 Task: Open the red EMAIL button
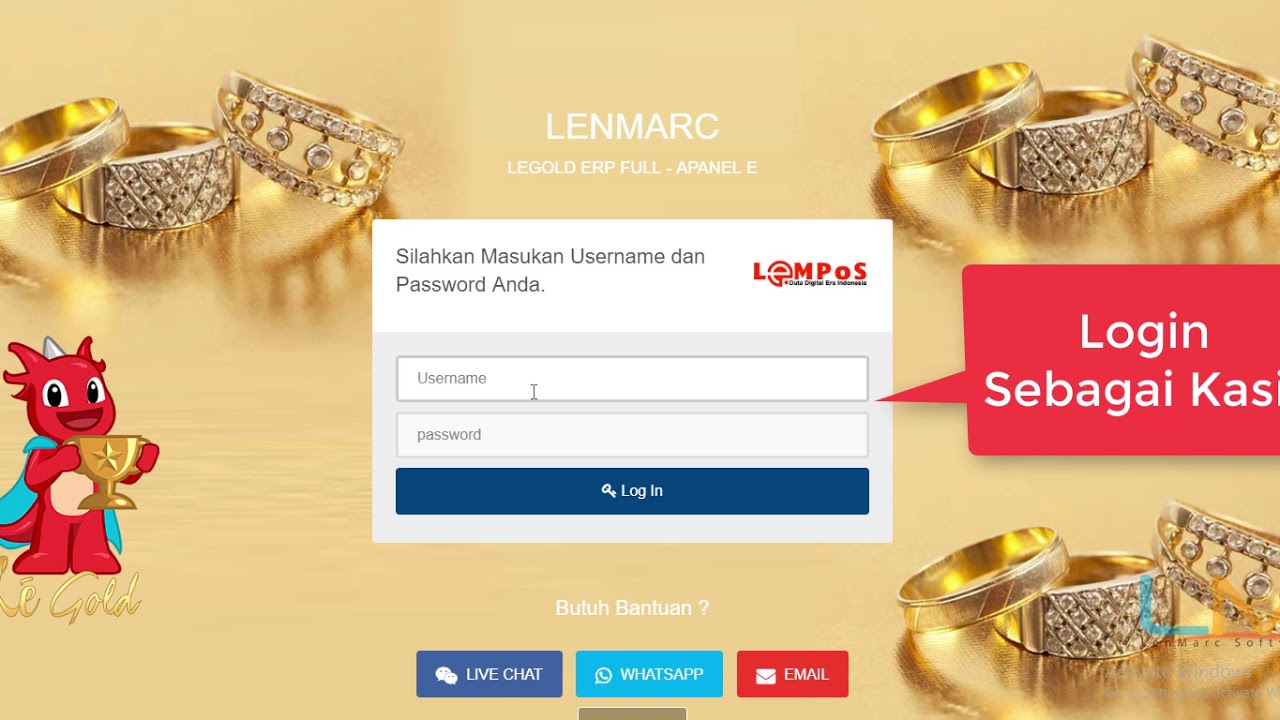792,674
